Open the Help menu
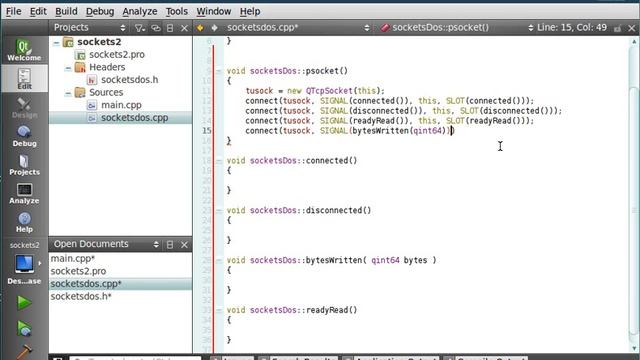Image resolution: width=640 pixels, height=360 pixels. pos(250,11)
